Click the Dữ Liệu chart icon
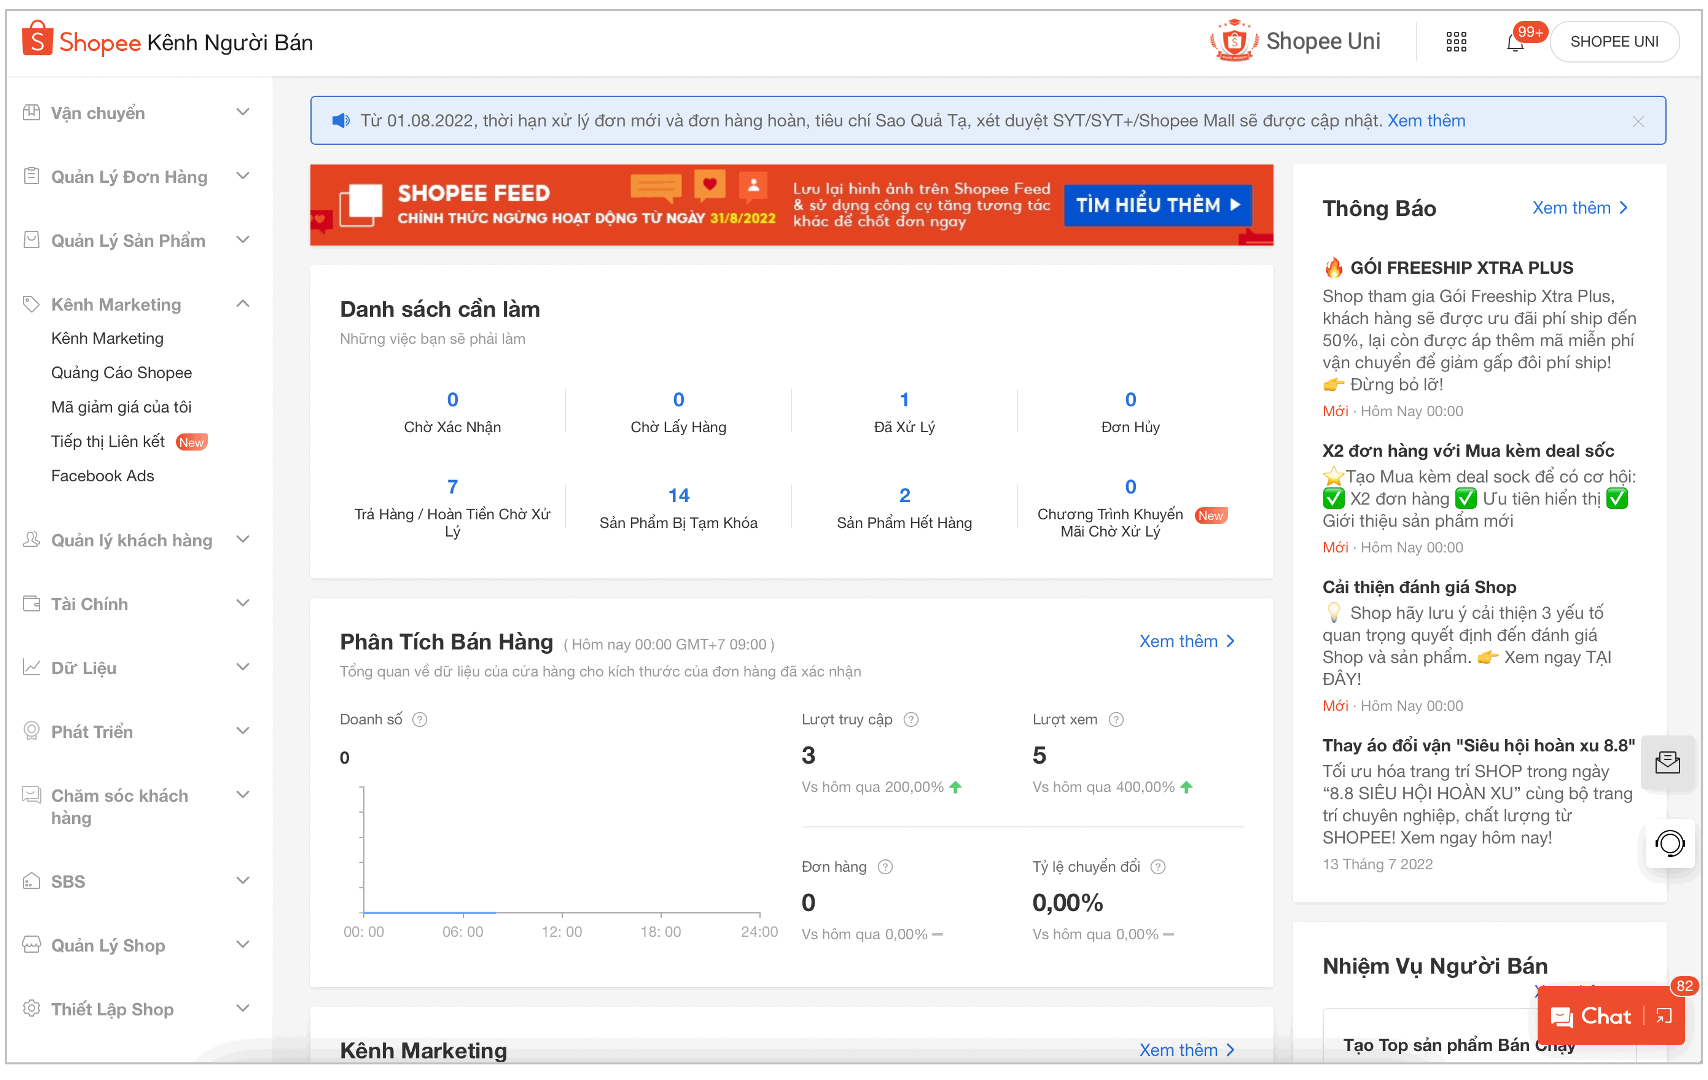 pos(32,667)
